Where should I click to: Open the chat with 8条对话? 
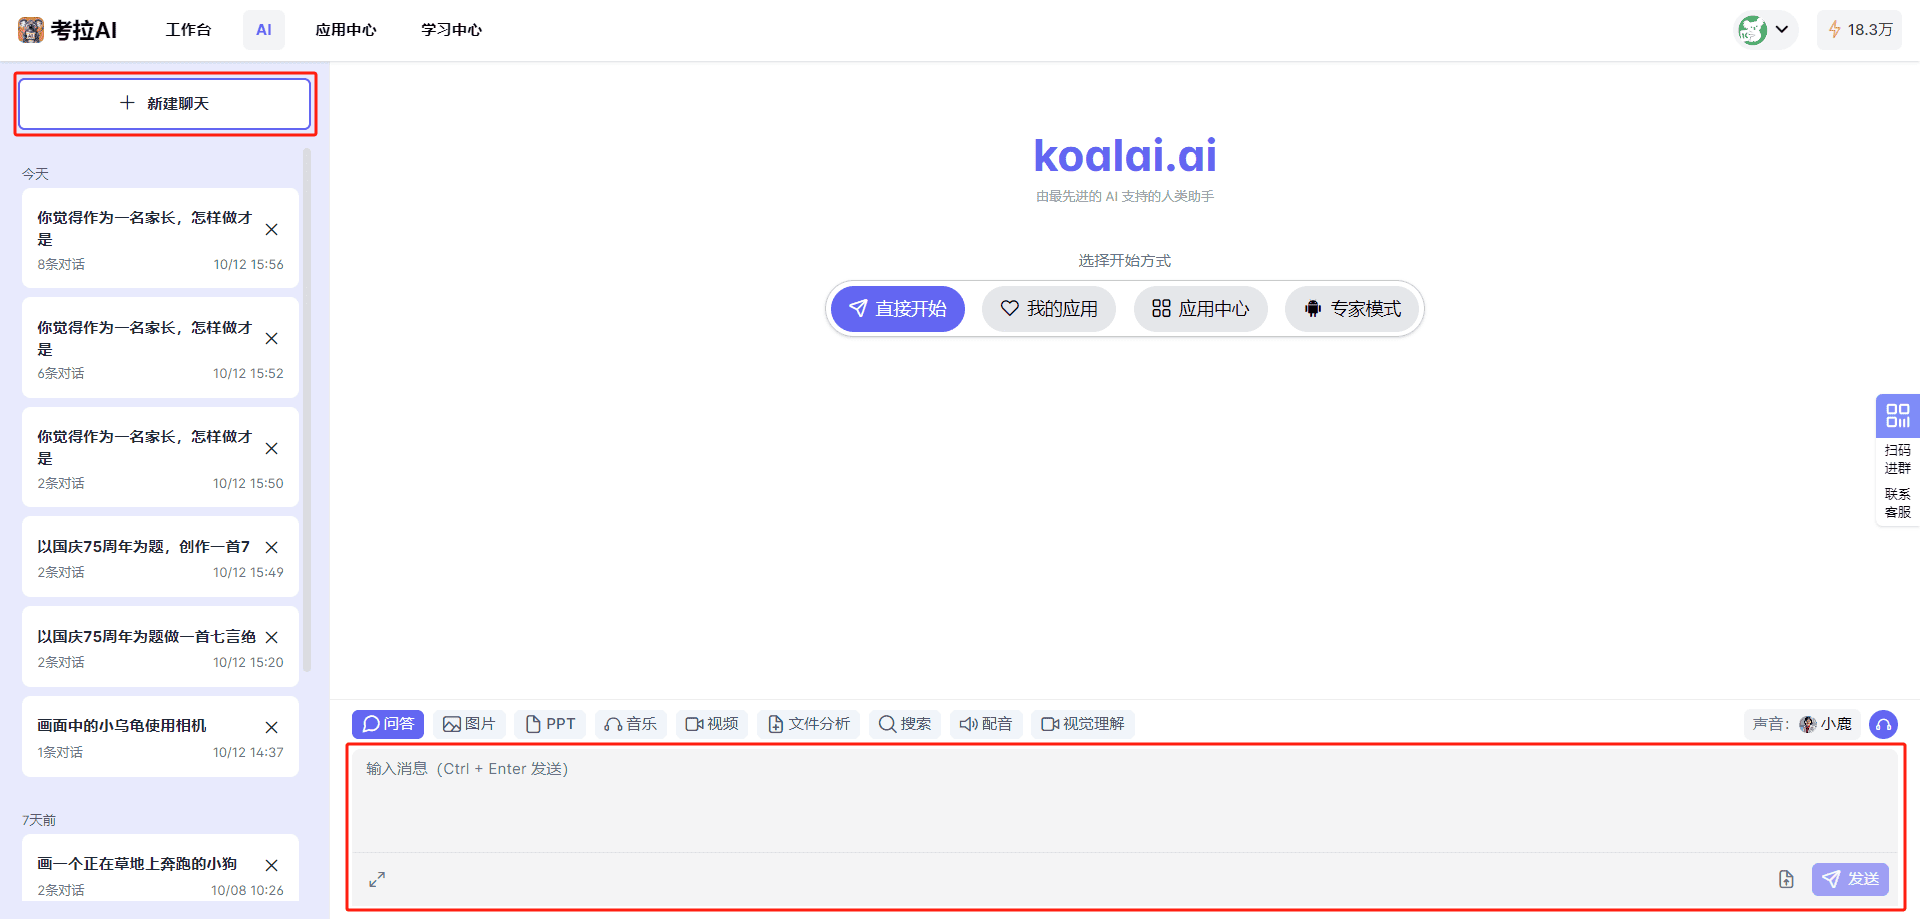[160, 239]
